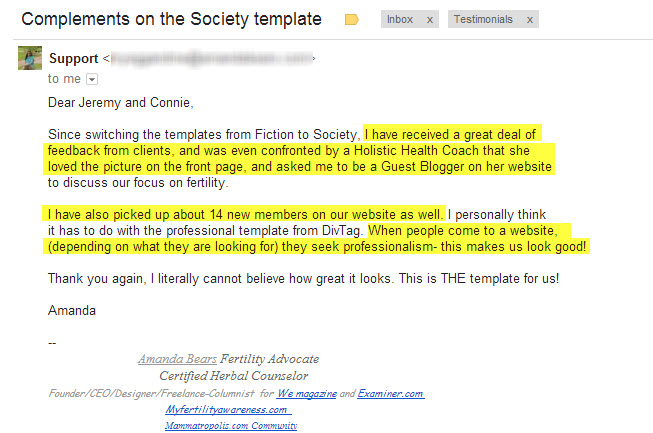653x433 pixels.
Task: Toggle the yellow importance marker icon
Action: (x=351, y=20)
